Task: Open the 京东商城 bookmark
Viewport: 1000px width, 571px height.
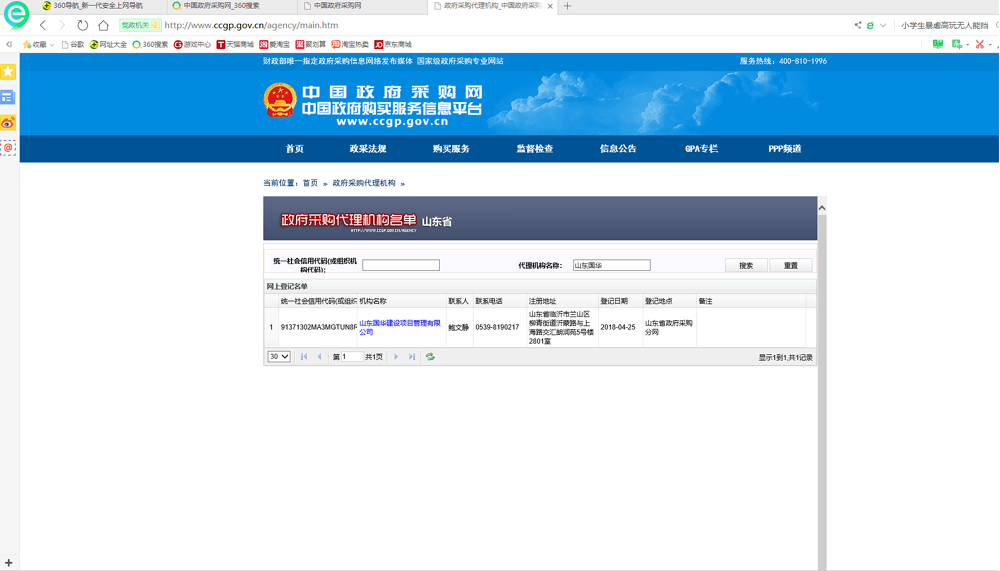Action: click(x=393, y=44)
